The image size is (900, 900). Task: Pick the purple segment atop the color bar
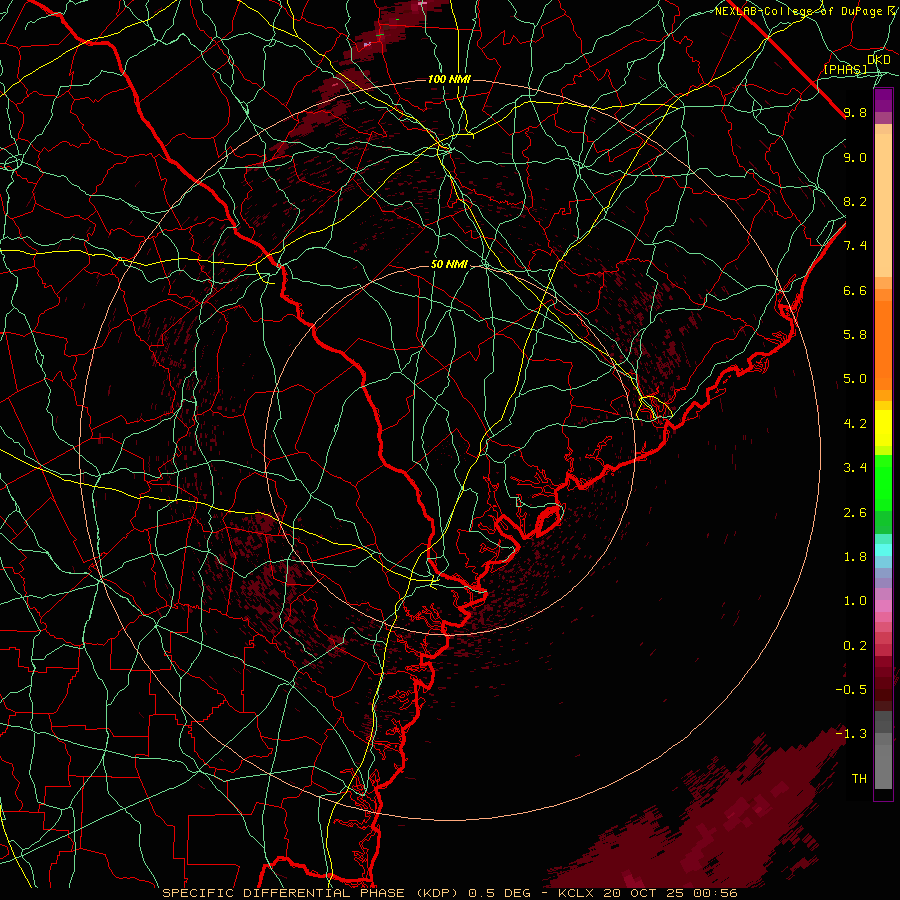[883, 101]
